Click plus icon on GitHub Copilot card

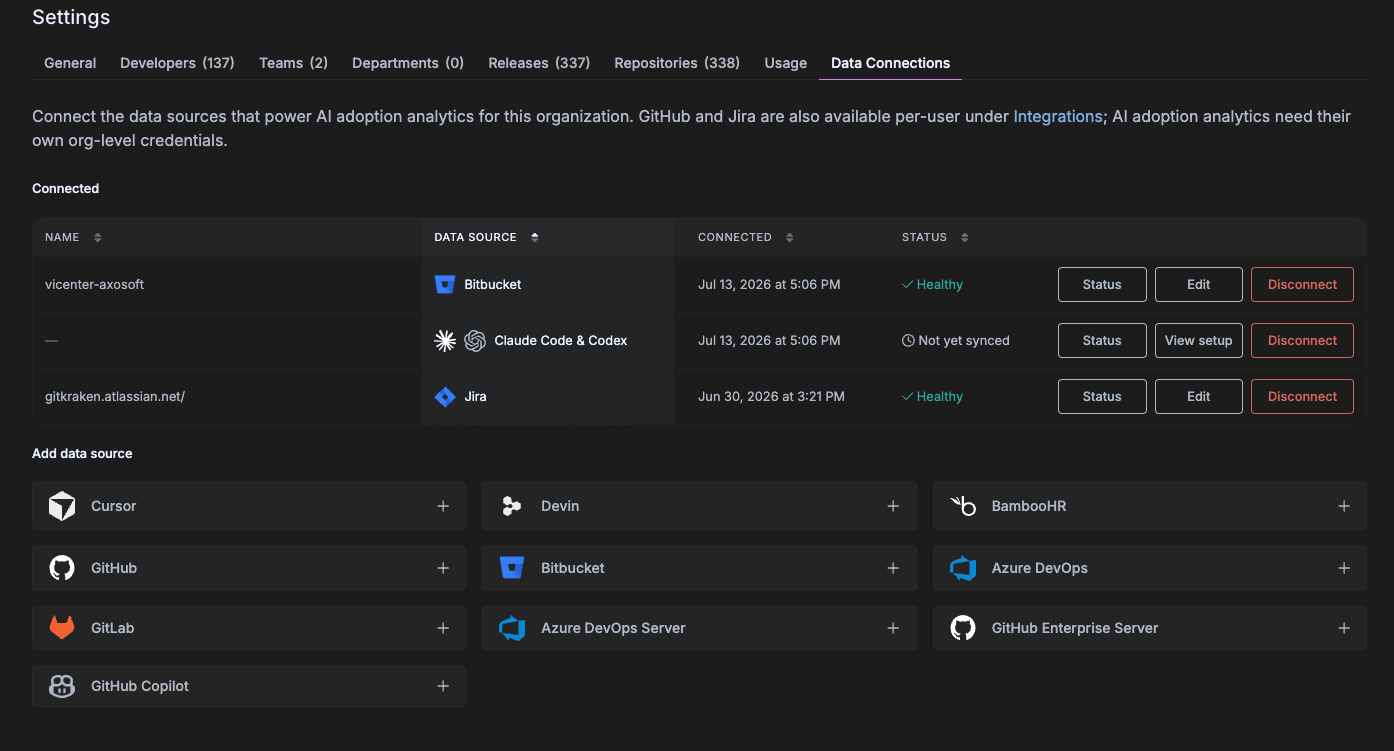443,686
